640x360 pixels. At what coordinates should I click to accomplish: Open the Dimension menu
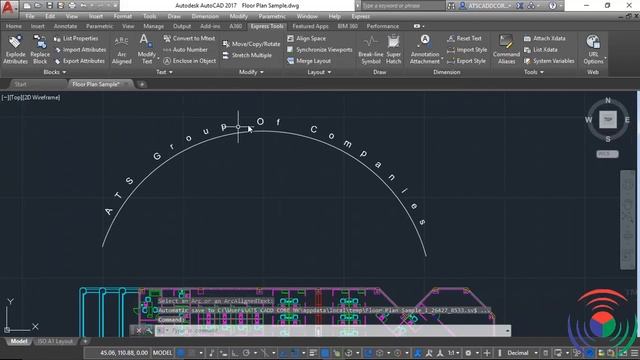(205, 16)
